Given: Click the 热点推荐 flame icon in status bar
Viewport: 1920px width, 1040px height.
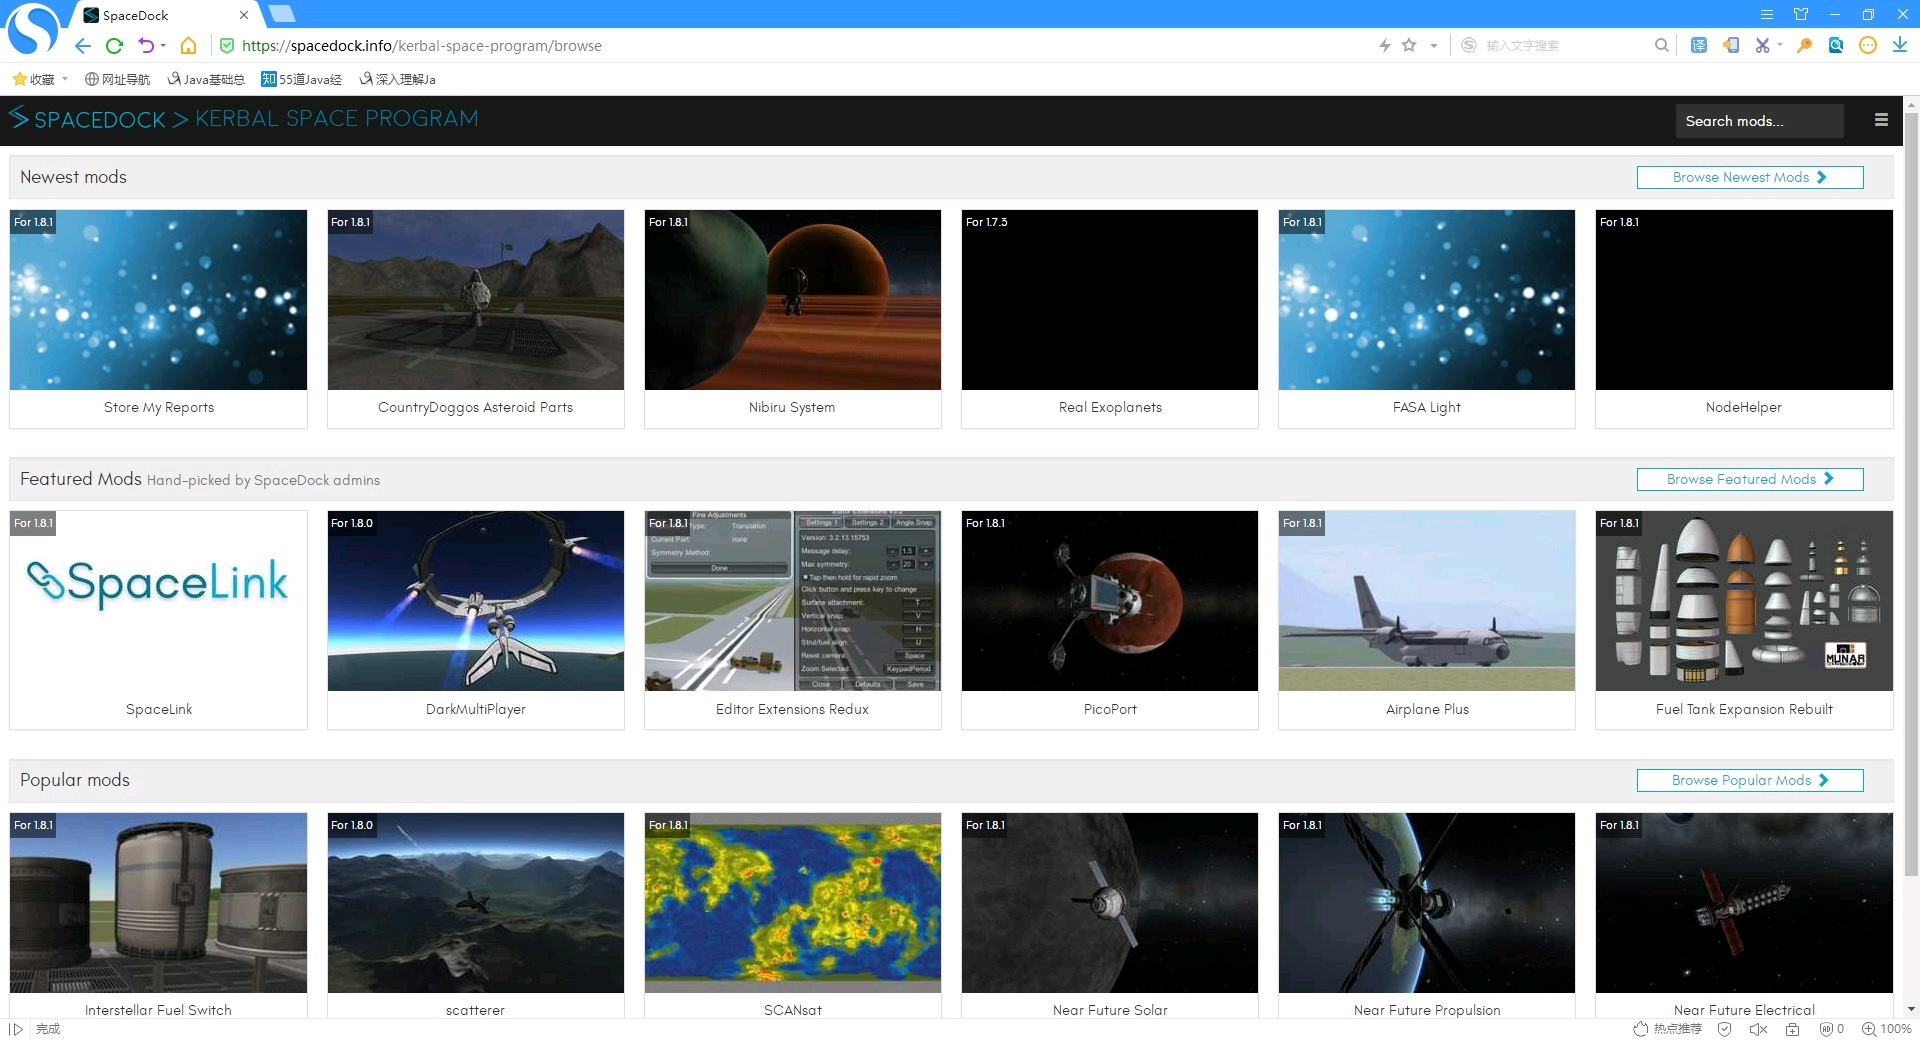Looking at the screenshot, I should 1640,1029.
